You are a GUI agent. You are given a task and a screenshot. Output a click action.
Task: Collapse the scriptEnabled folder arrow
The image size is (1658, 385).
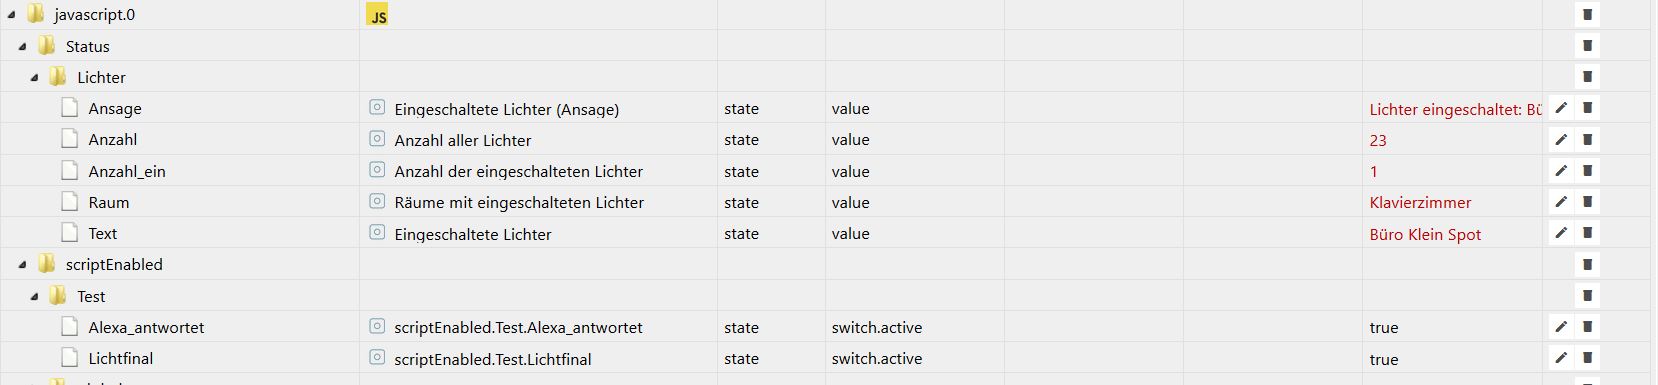(22, 265)
